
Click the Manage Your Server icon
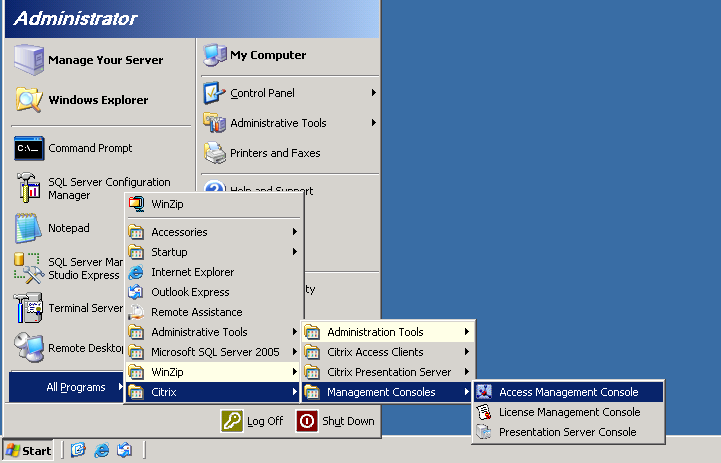29,60
